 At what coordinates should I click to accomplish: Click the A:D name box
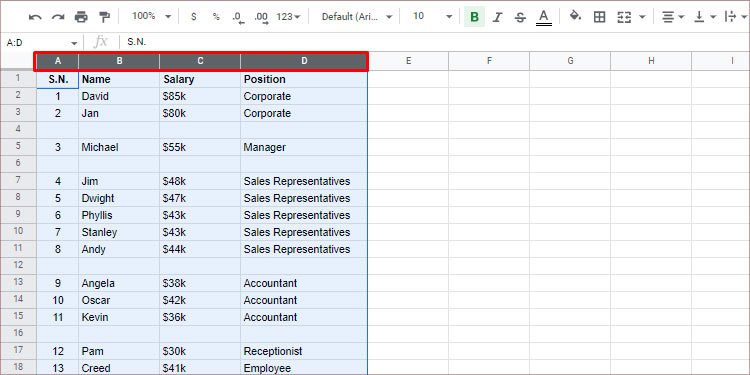(x=41, y=43)
